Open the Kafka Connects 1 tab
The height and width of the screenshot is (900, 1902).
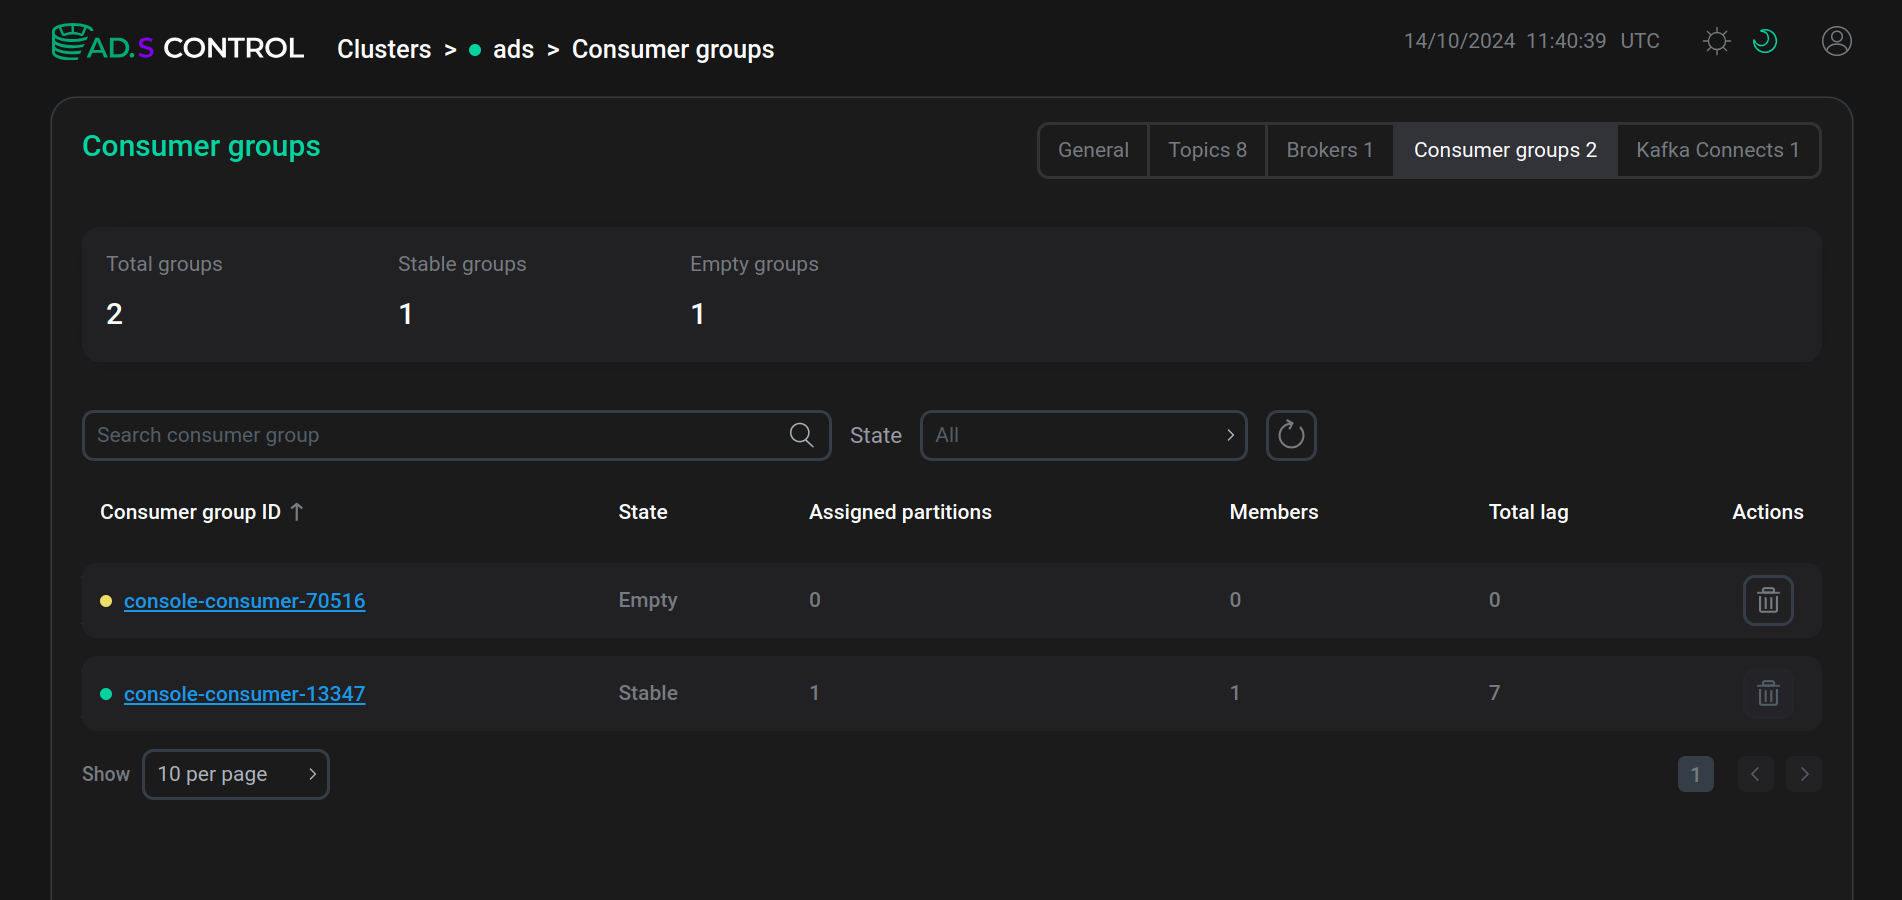point(1718,150)
